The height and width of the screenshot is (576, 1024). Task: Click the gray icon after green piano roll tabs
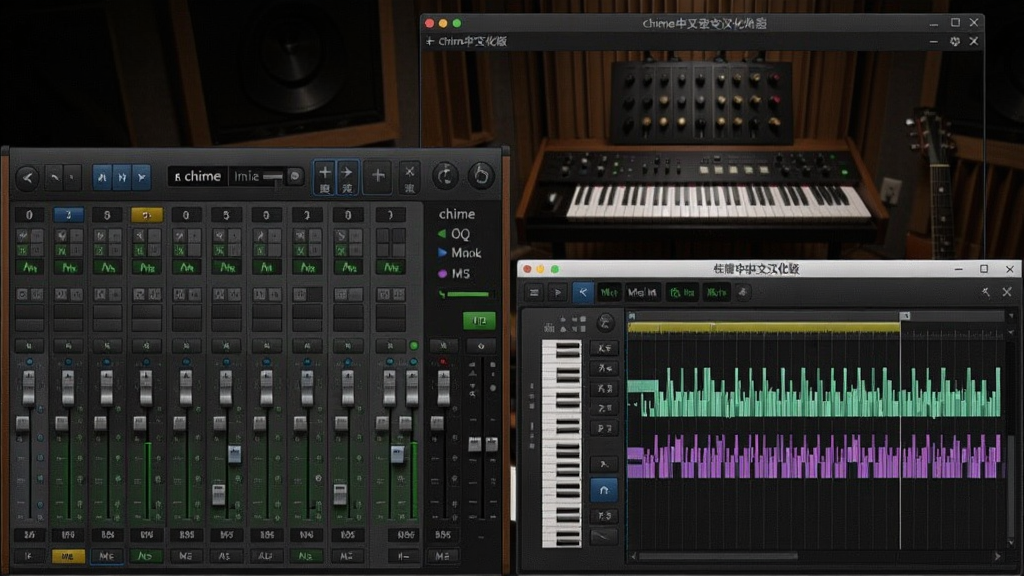(743, 293)
